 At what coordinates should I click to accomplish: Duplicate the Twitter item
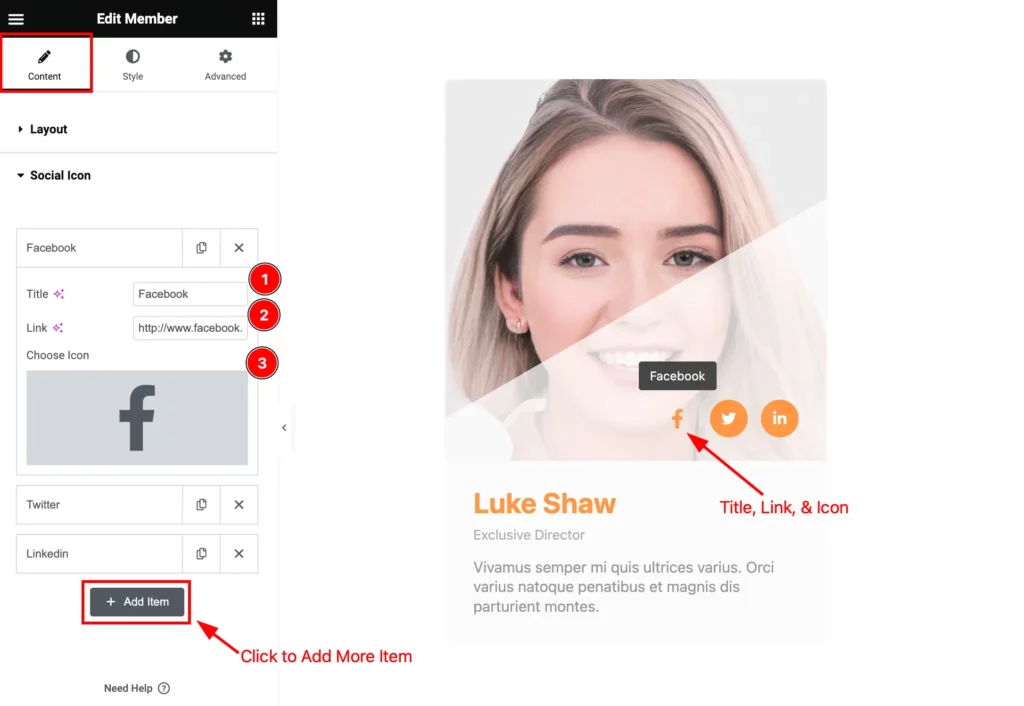[201, 505]
